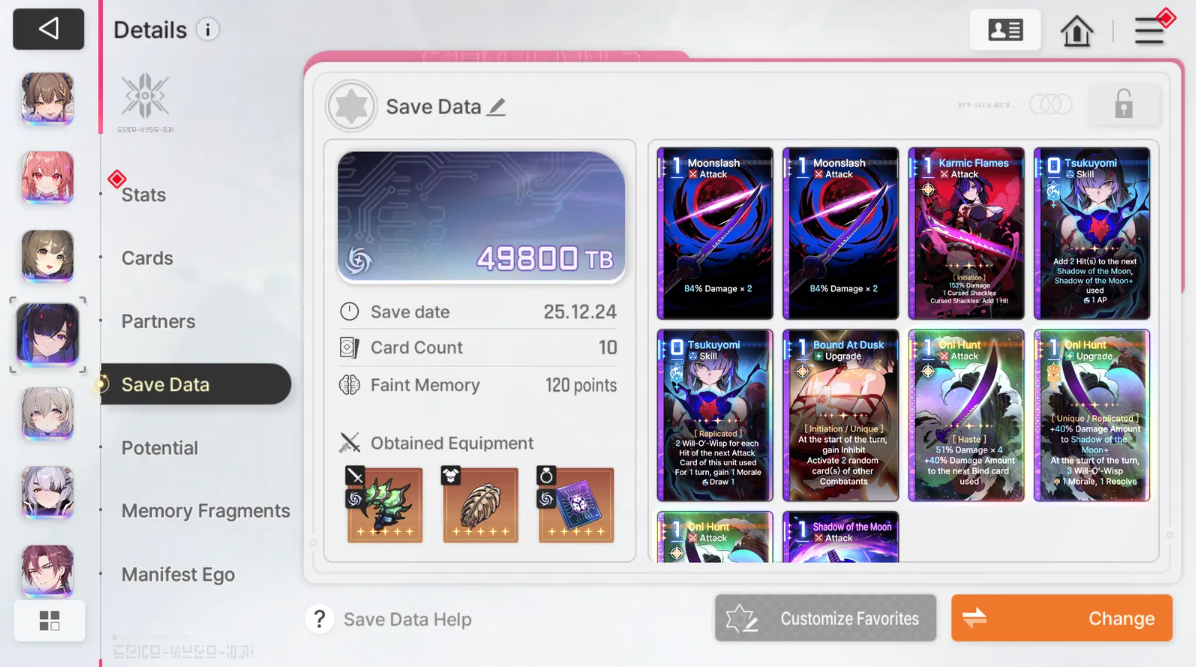Viewport: 1196px width, 667px height.
Task: Open the Cards menu item
Action: pos(147,258)
